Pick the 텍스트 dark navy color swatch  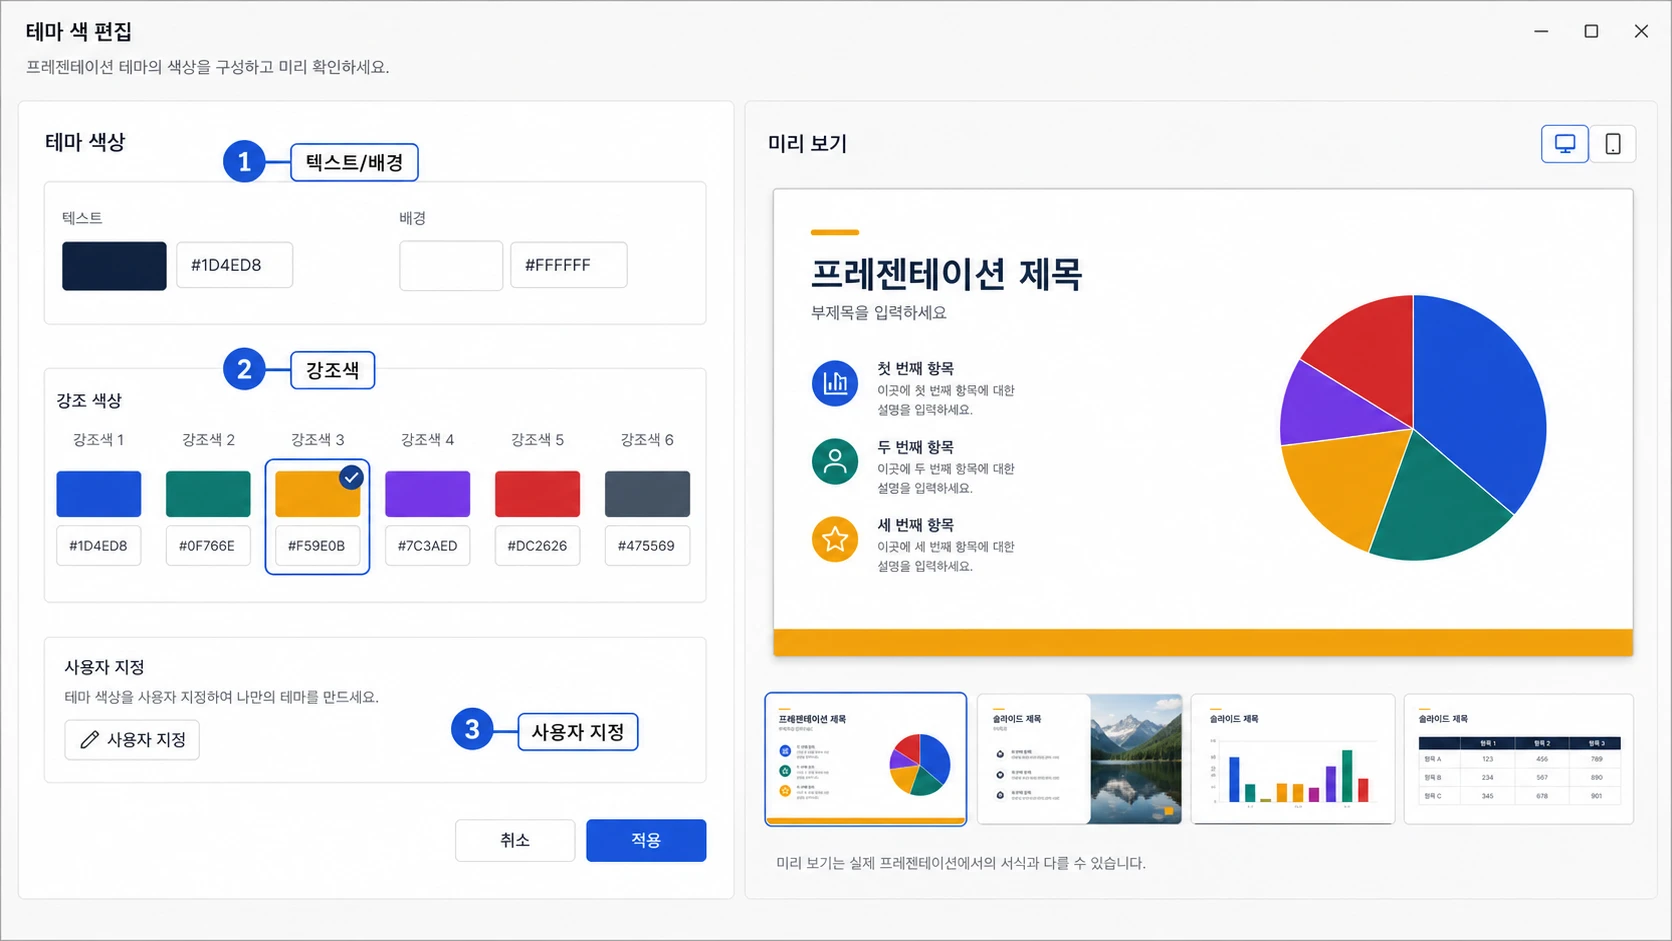click(114, 266)
